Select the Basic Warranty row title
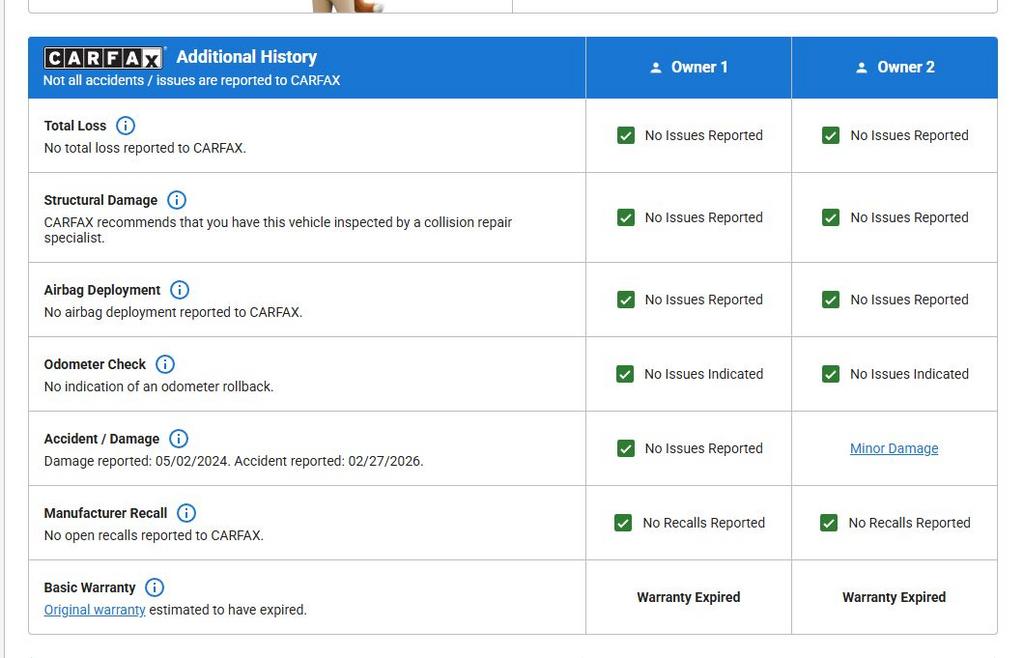 coord(89,588)
